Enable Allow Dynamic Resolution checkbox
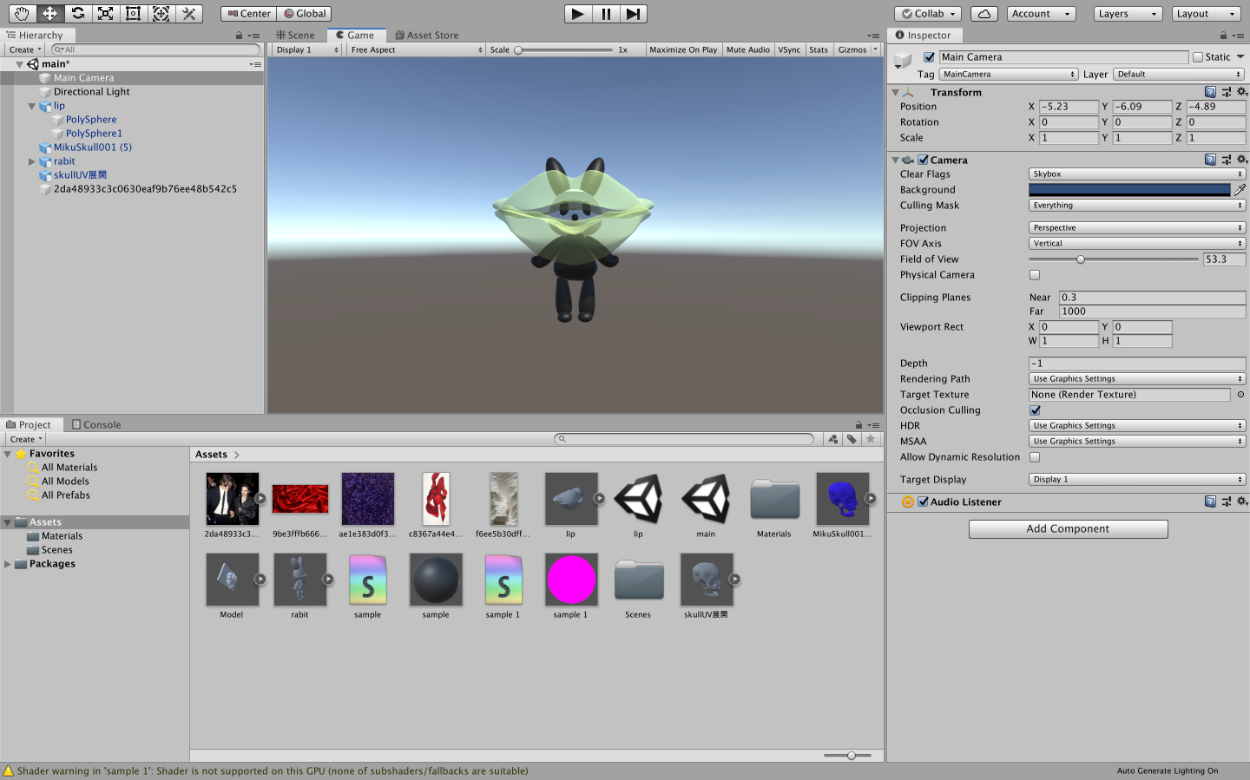 pyautogui.click(x=1035, y=457)
